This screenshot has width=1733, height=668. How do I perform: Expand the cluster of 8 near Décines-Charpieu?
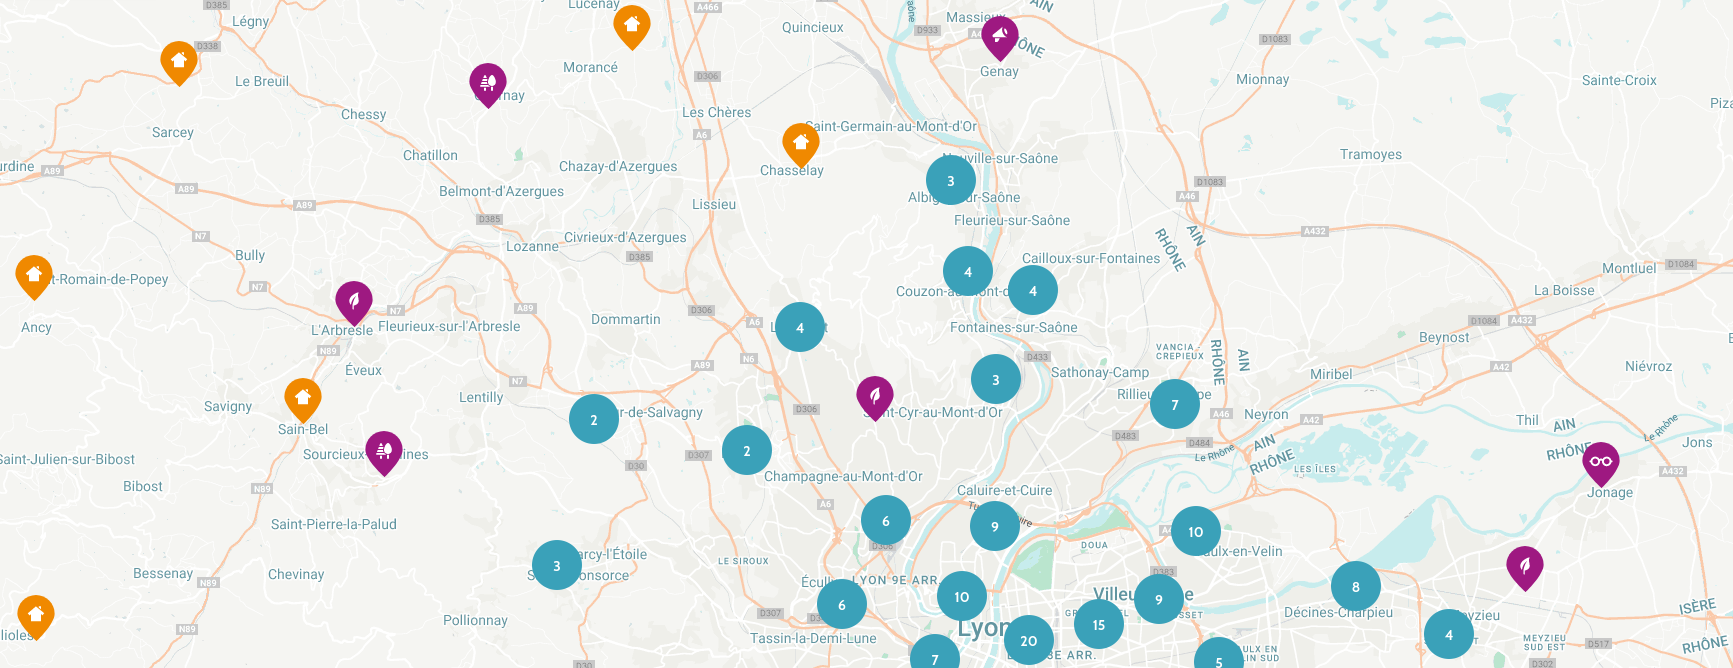(x=1356, y=587)
